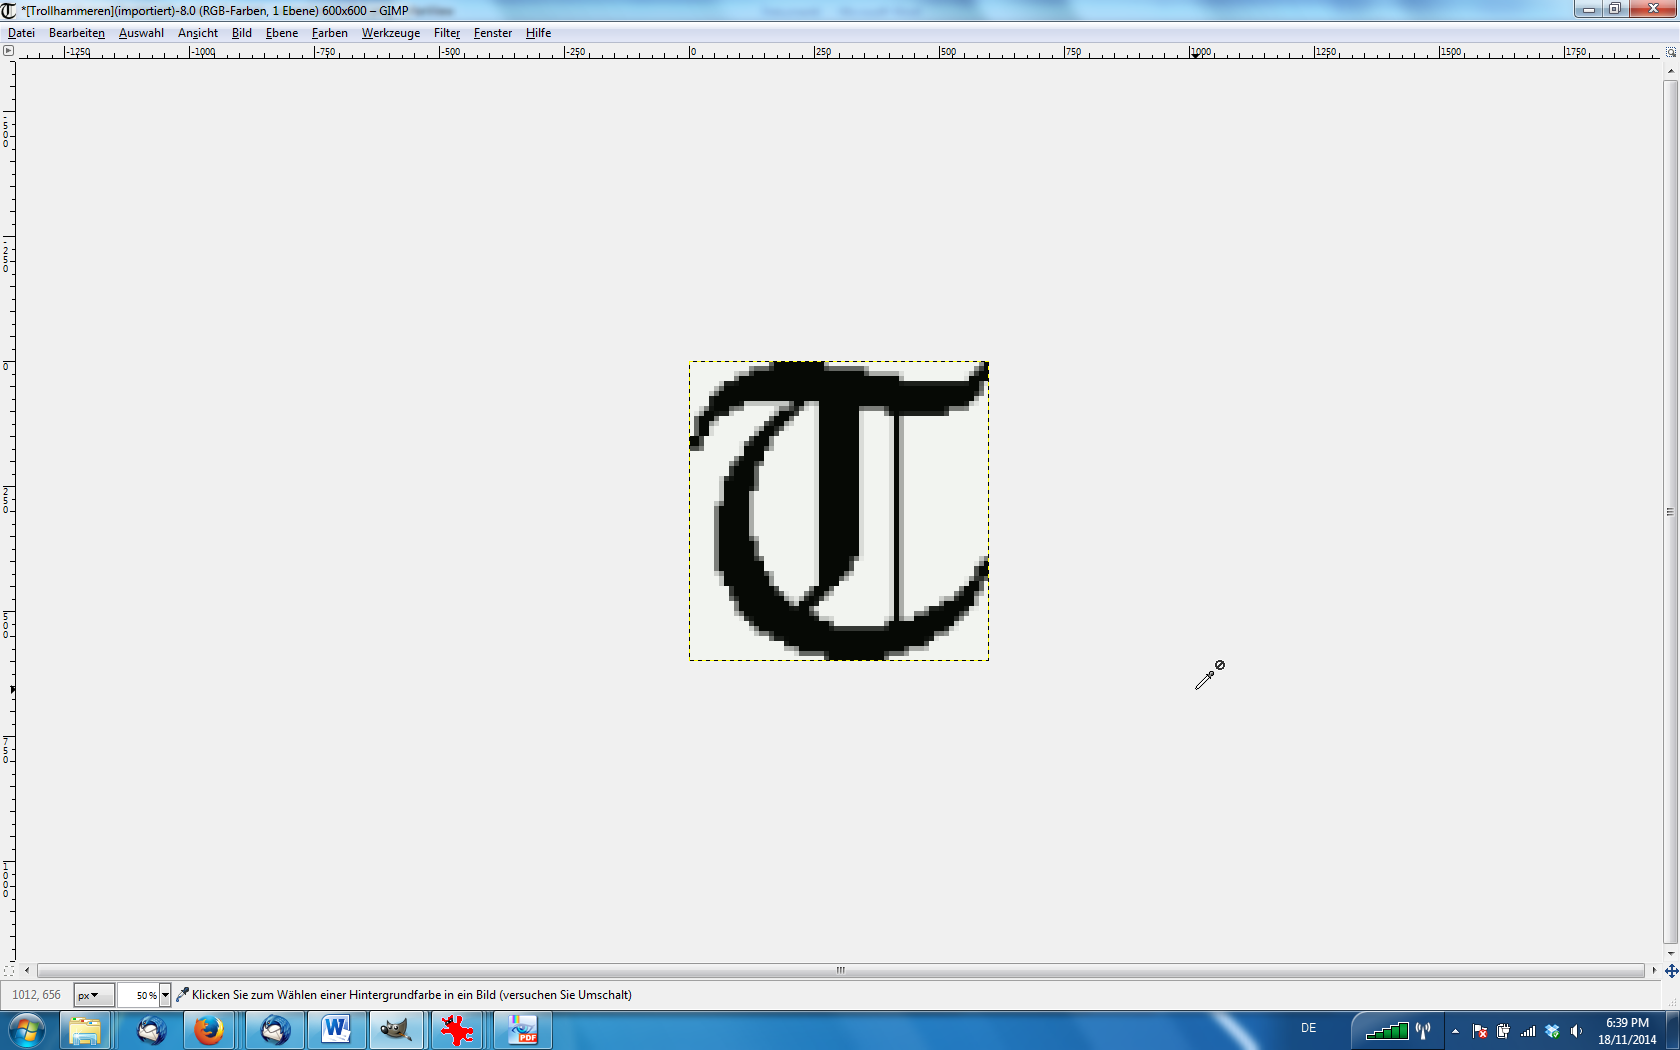
Task: Click zoom-on-resize icon at top-right corner
Action: coord(1671,51)
